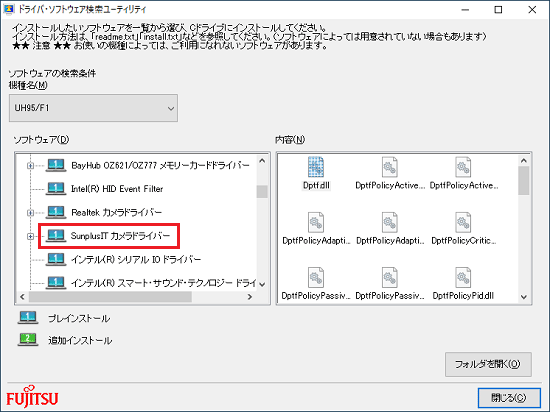
Task: Click the Realtek カメラドライバー laptop icon
Action: tap(56, 212)
